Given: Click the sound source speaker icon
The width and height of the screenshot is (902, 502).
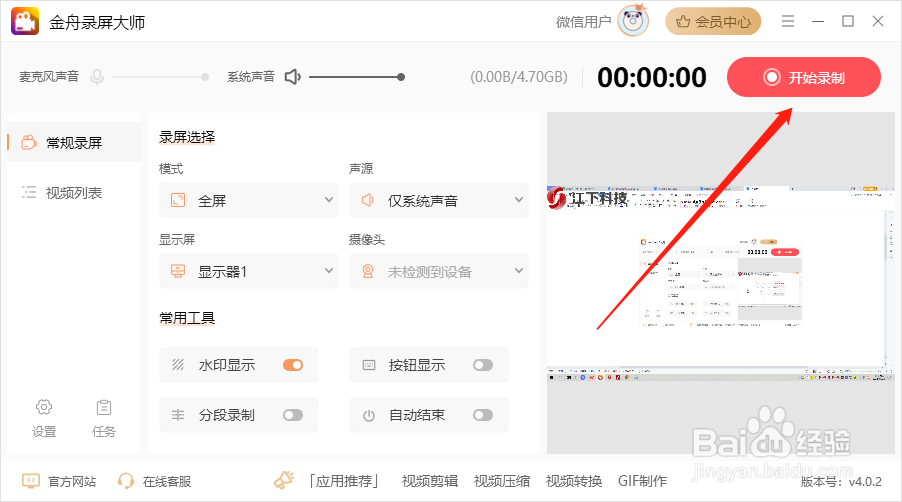Looking at the screenshot, I should coord(368,200).
